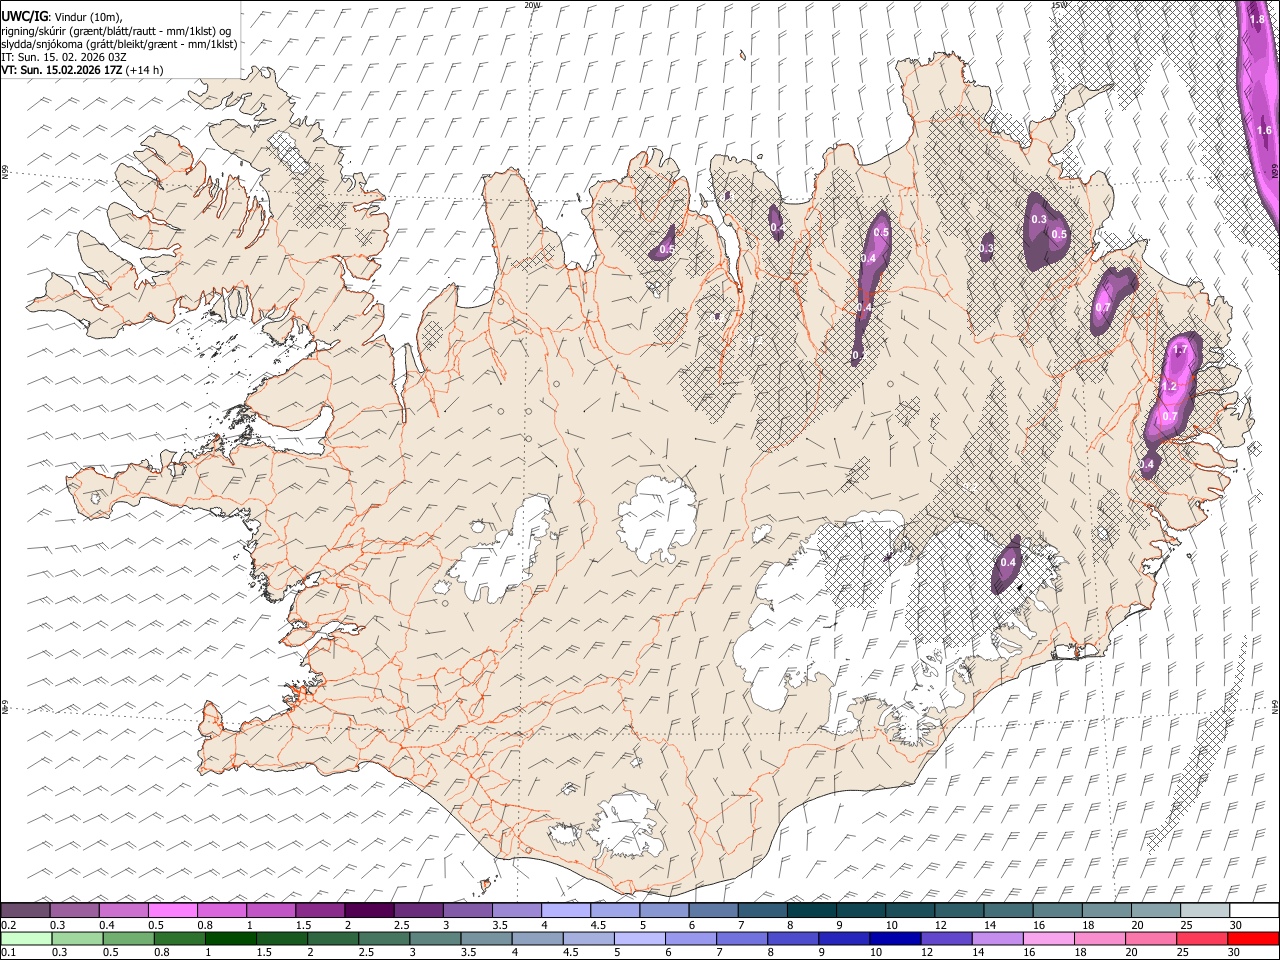Click the "15W" longitude label
Viewport: 1280px width, 960px height.
1058,5
